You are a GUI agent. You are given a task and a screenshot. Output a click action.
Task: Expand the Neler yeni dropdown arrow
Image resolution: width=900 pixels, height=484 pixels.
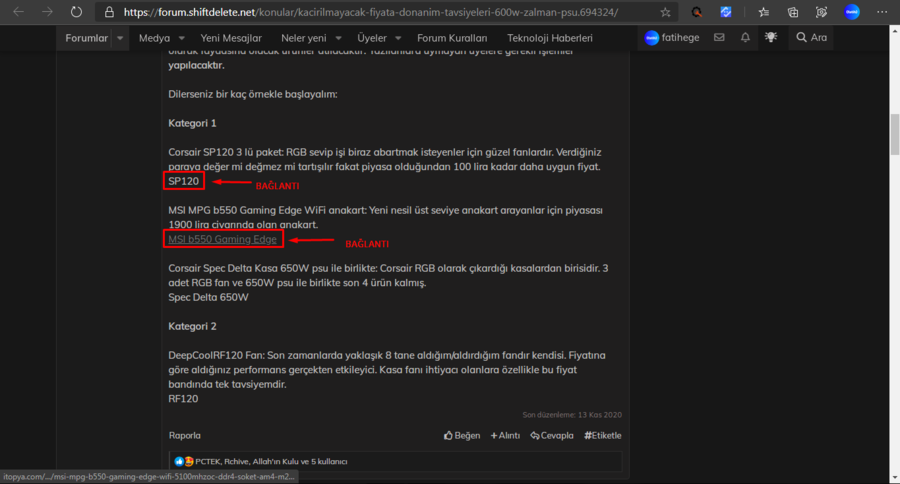(x=338, y=38)
